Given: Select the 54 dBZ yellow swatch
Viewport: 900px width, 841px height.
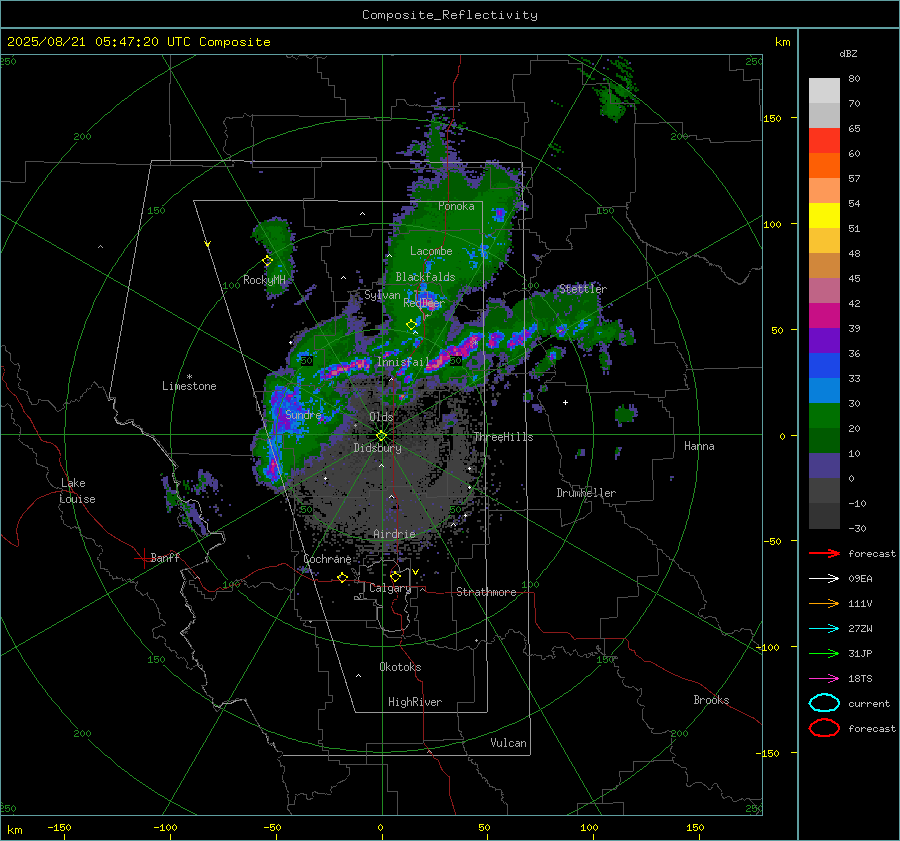Looking at the screenshot, I should pos(824,215).
